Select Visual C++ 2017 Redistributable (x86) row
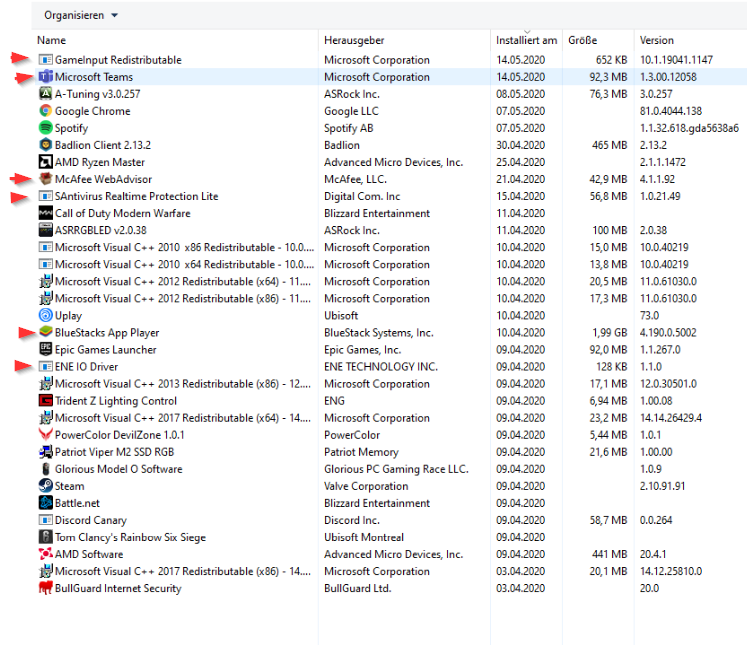The height and width of the screenshot is (645, 747). click(x=391, y=571)
